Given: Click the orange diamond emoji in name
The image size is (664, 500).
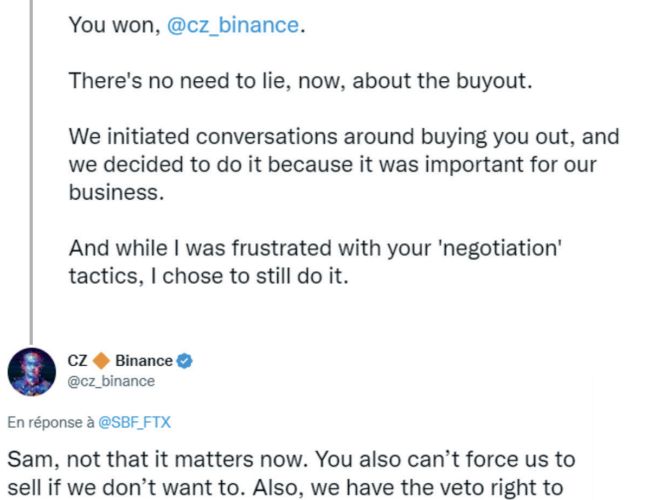Looking at the screenshot, I should click(x=101, y=361).
